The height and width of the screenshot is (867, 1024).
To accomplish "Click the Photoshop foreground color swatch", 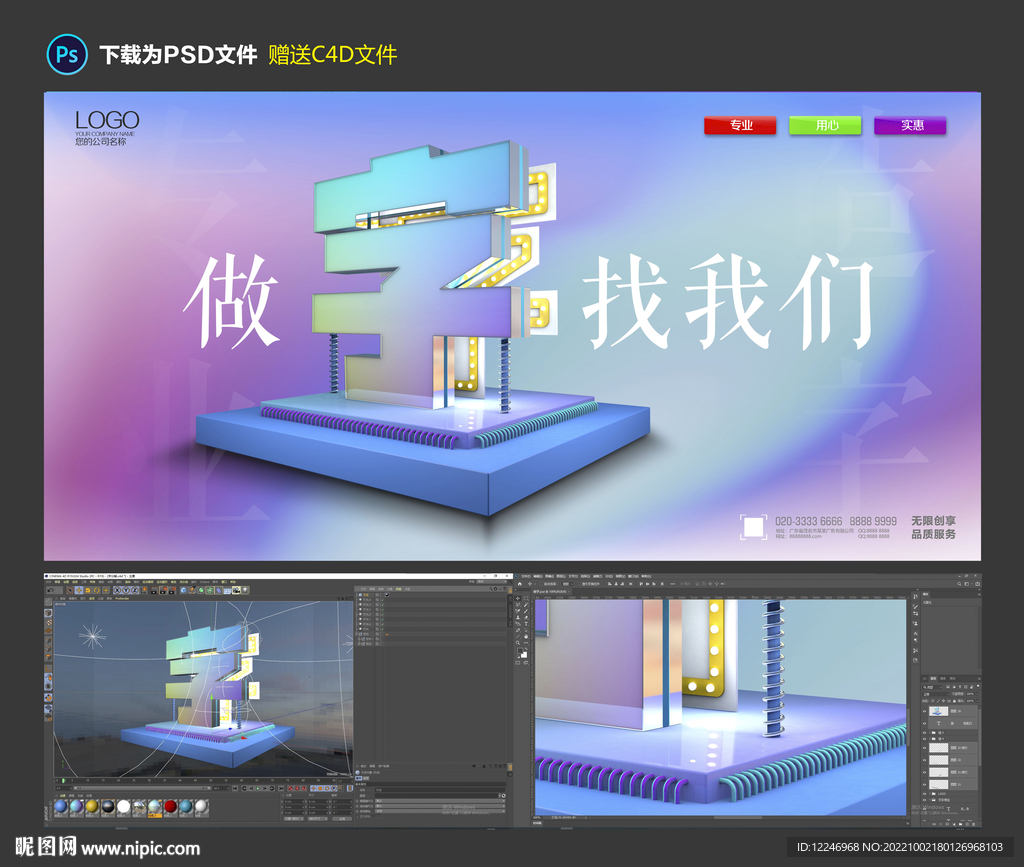I will point(520,651).
